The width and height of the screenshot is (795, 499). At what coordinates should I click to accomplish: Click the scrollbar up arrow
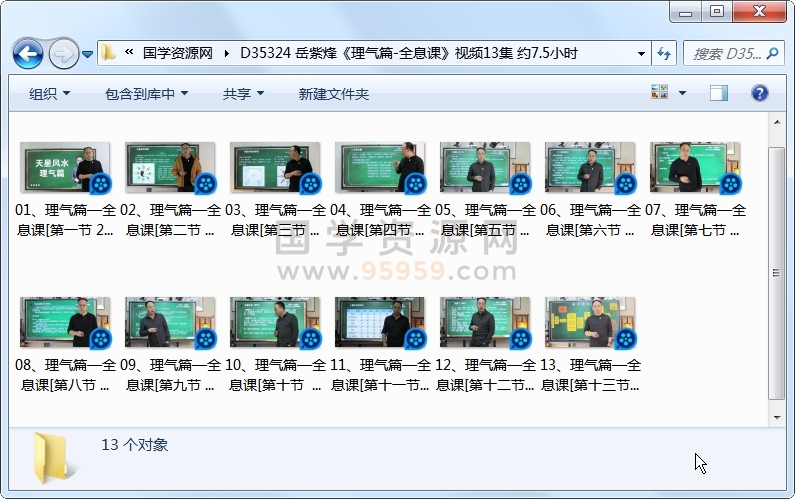click(x=777, y=122)
